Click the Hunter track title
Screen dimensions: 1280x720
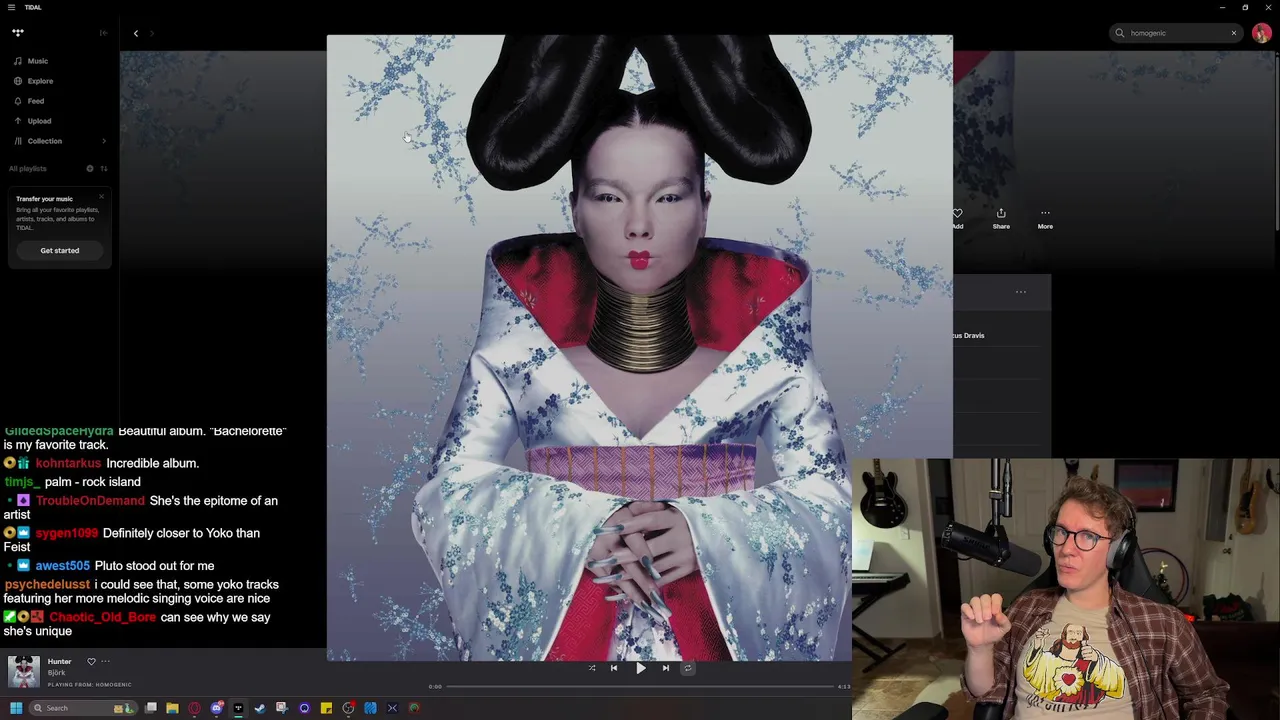point(60,662)
